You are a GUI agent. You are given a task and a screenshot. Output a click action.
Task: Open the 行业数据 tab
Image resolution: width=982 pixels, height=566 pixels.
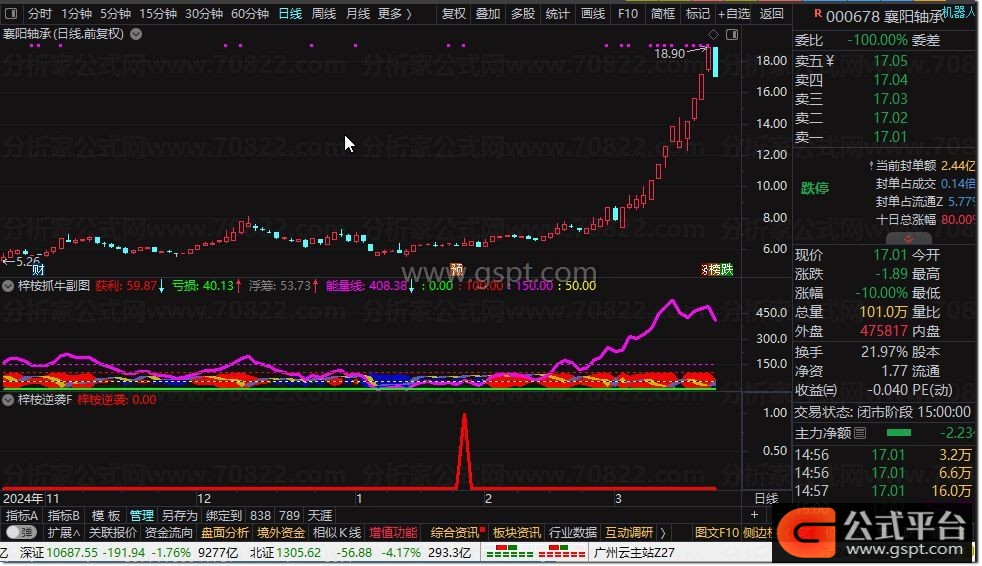[573, 533]
